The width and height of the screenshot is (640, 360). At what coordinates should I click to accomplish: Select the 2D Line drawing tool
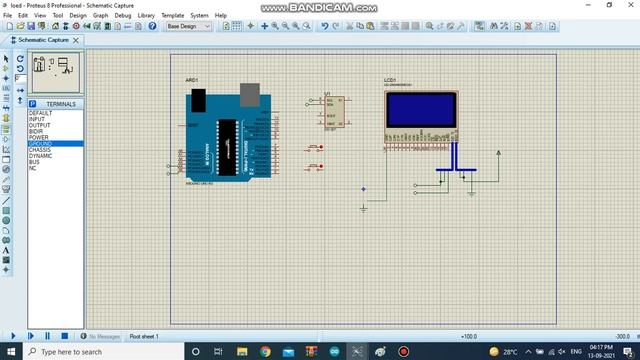coord(6,201)
